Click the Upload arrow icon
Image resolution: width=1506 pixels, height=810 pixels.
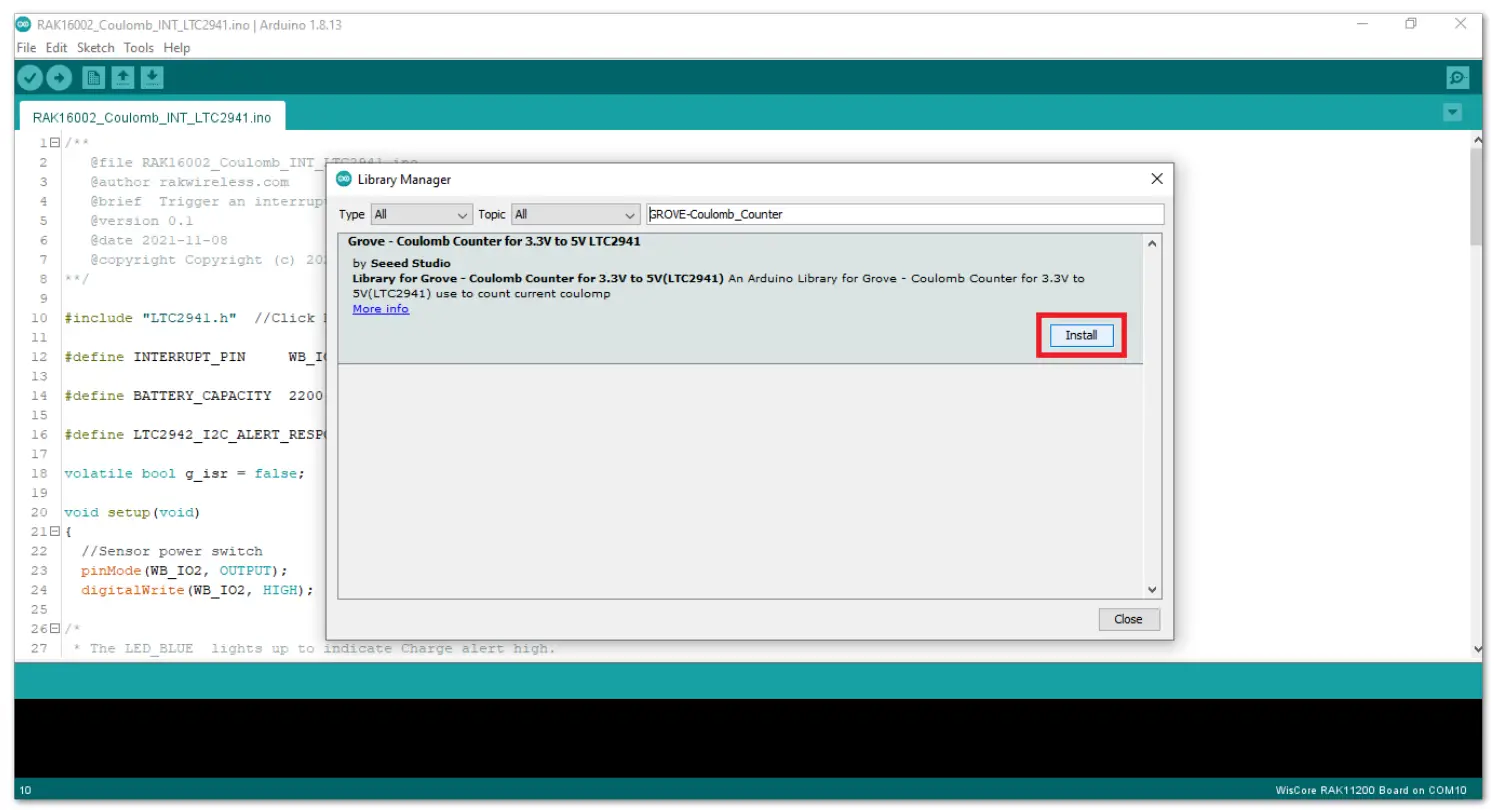pyautogui.click(x=59, y=77)
